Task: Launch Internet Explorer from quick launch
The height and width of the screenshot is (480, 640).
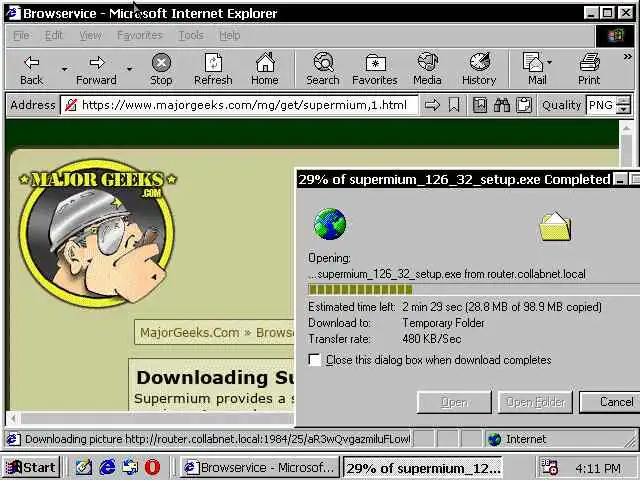Action: click(107, 467)
